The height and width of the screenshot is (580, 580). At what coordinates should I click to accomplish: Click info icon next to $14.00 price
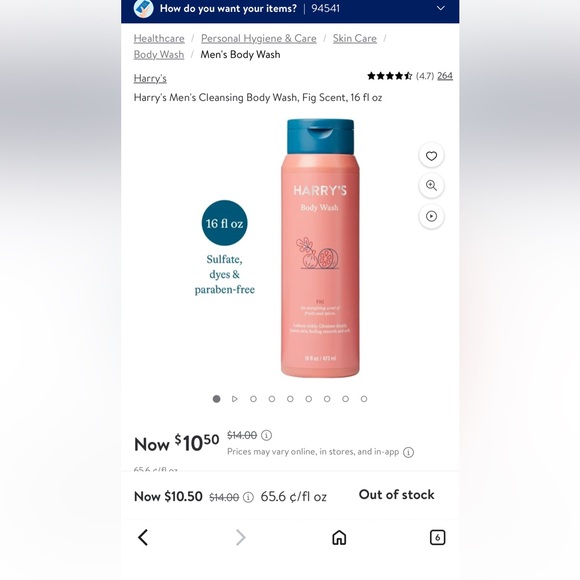click(266, 435)
